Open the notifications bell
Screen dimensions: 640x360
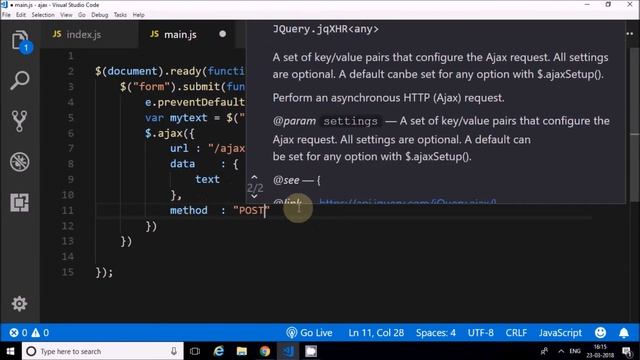(x=624, y=333)
